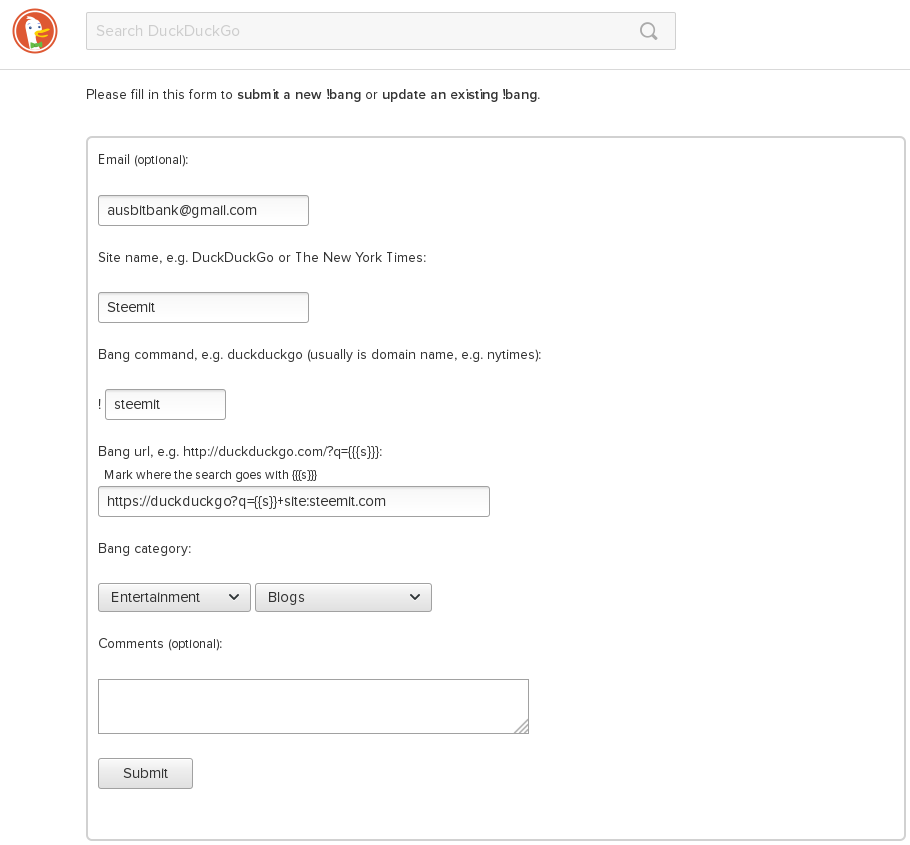Open the Blogs subcategory dropdown
Viewport: 910px width, 845px height.
point(343,597)
